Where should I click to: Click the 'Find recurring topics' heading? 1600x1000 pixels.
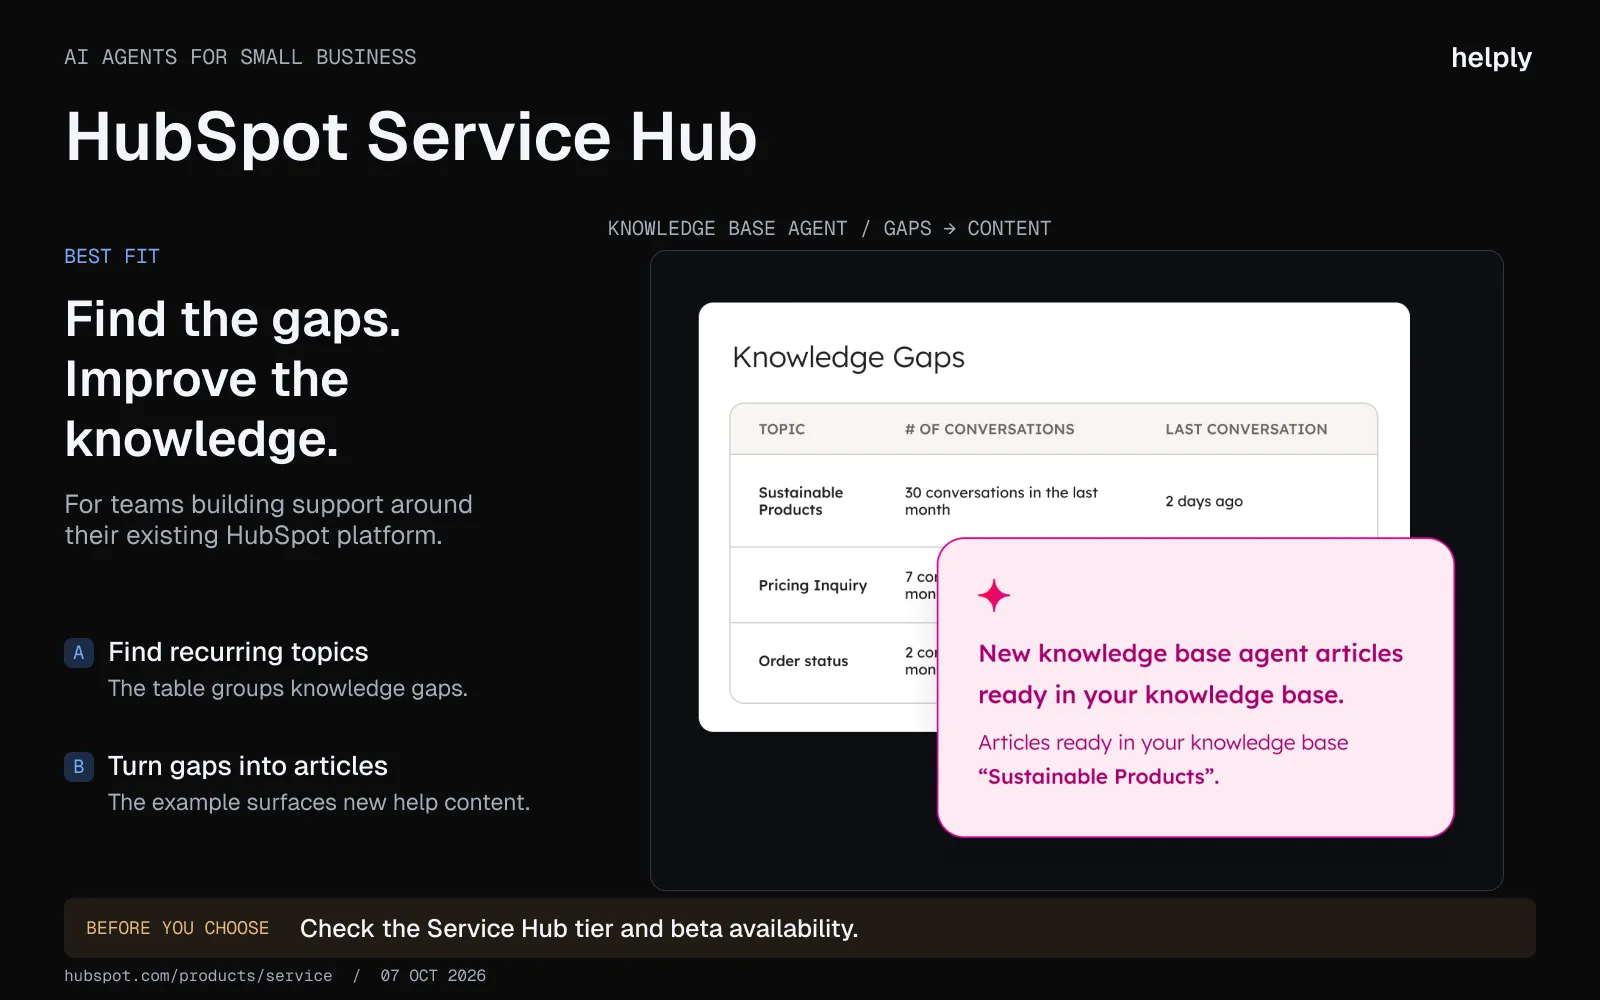click(238, 652)
